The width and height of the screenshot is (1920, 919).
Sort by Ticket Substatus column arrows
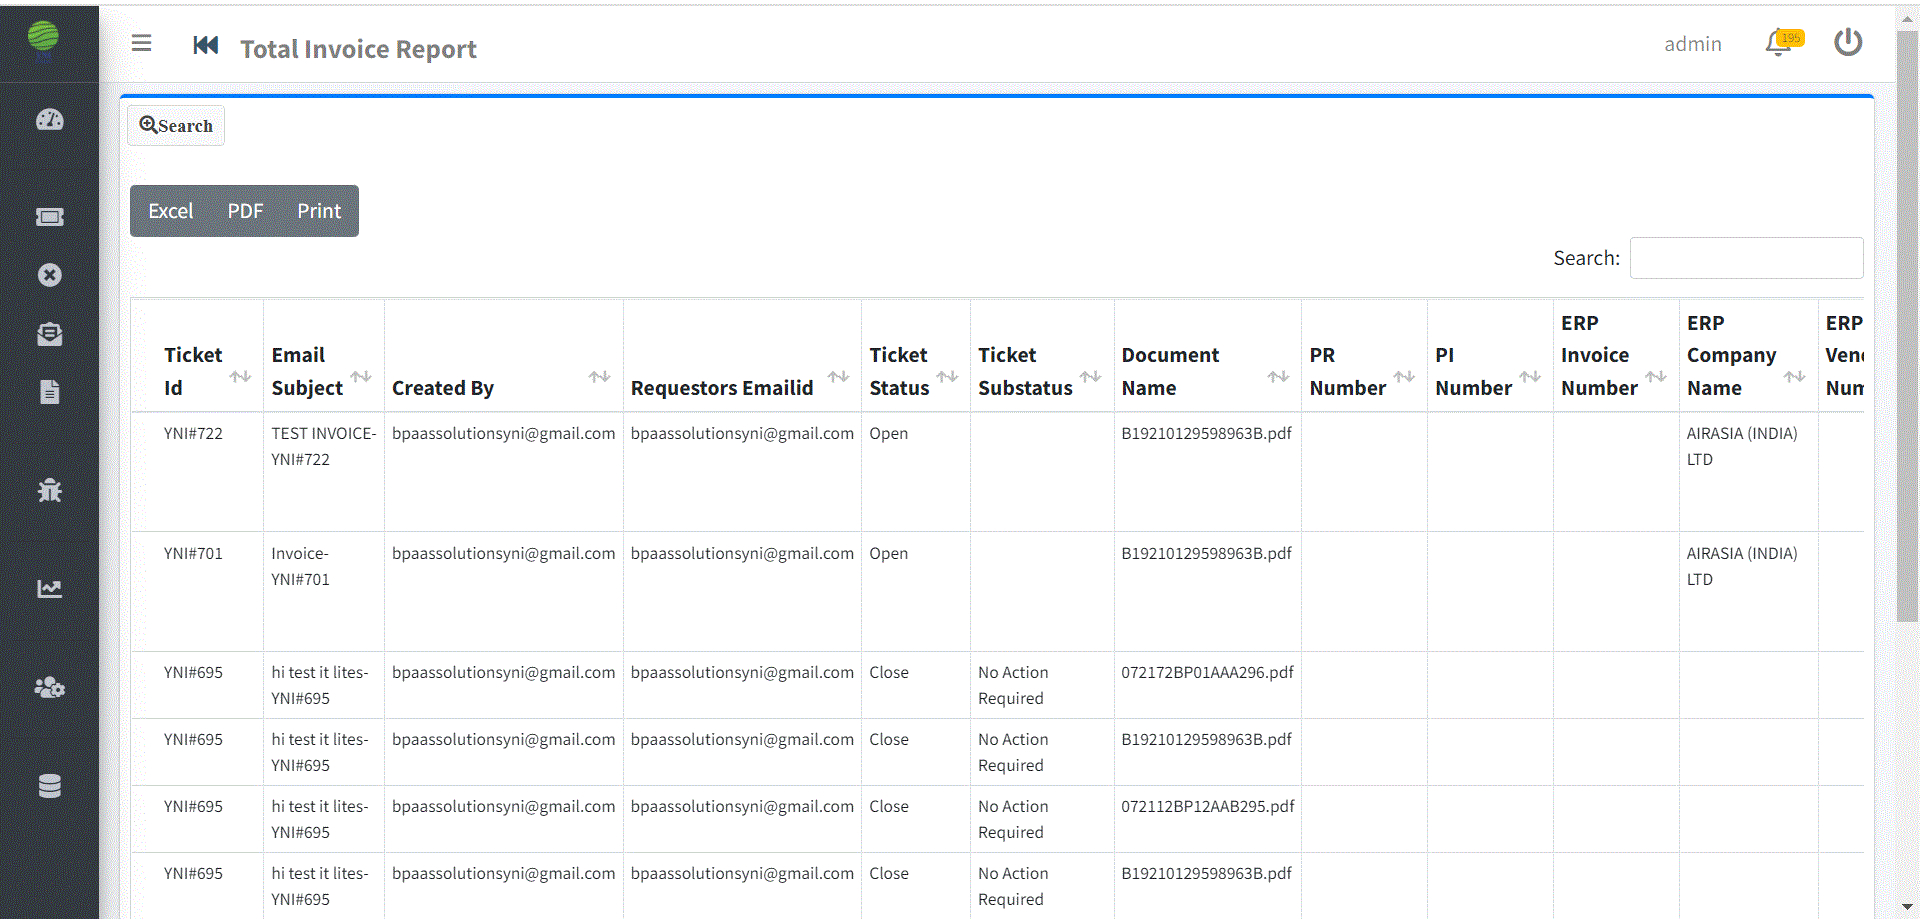pos(1090,377)
